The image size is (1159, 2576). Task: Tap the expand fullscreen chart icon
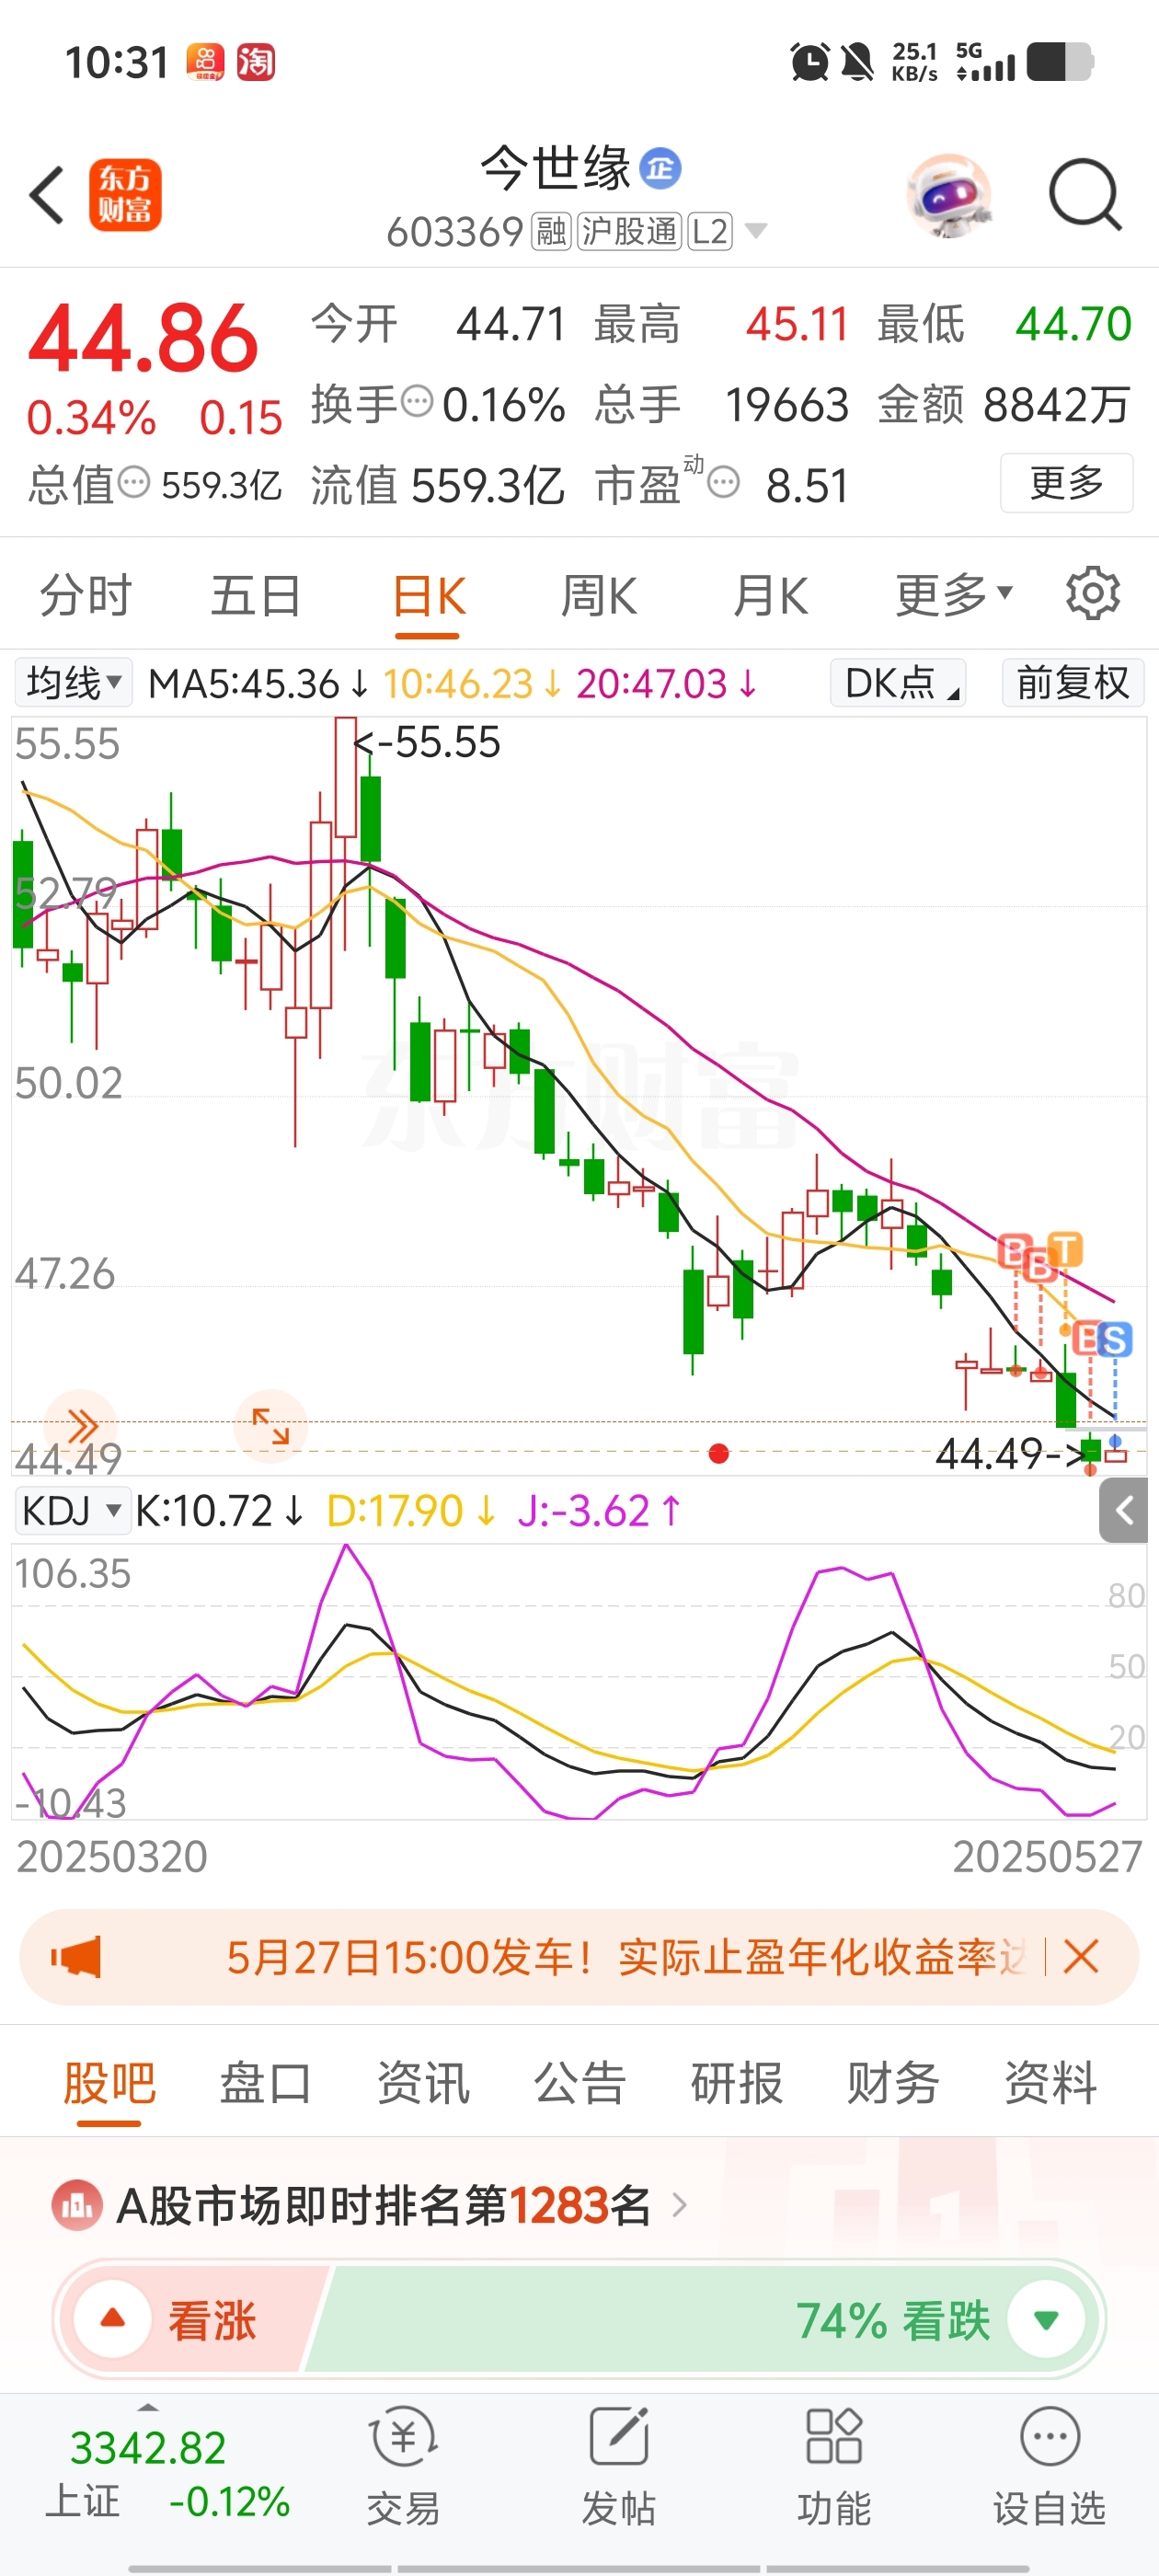270,1425
